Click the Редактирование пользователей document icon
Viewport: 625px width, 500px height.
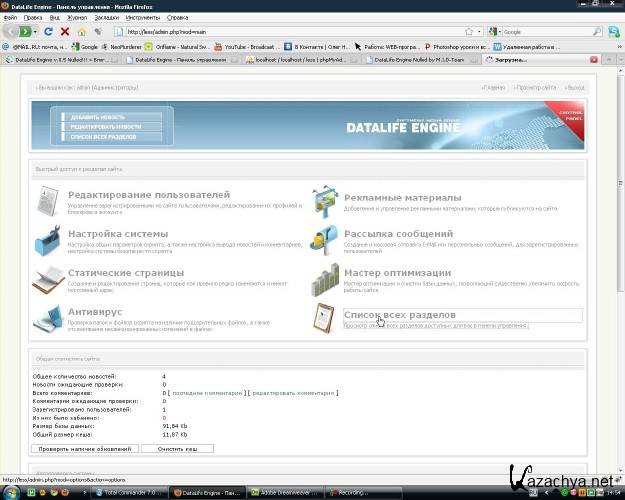pyautogui.click(x=48, y=202)
